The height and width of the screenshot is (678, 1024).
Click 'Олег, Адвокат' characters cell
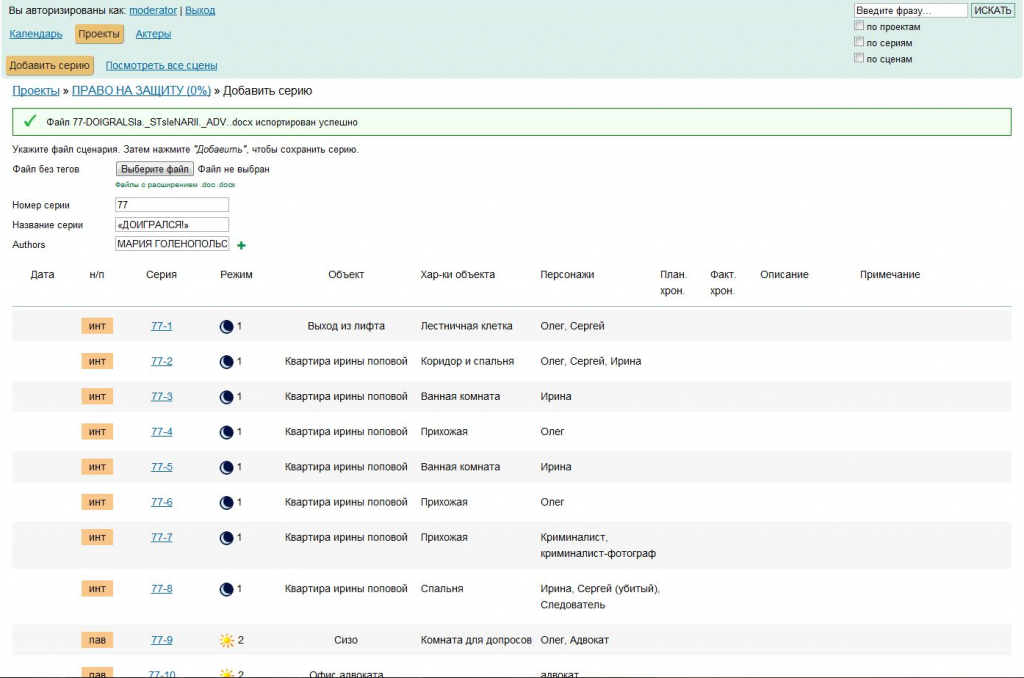pos(574,640)
